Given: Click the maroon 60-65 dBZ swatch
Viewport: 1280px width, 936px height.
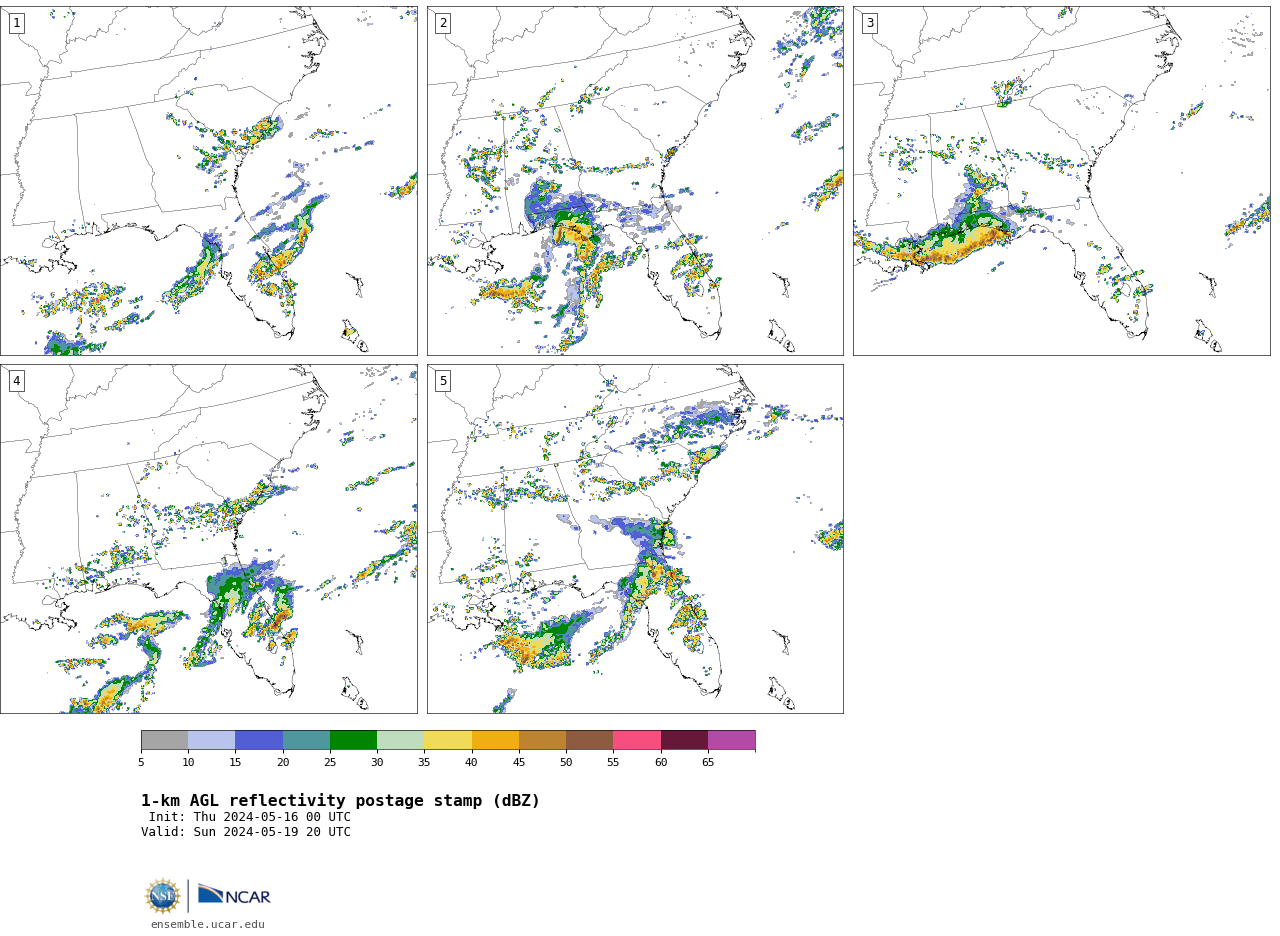Looking at the screenshot, I should pos(684,740).
